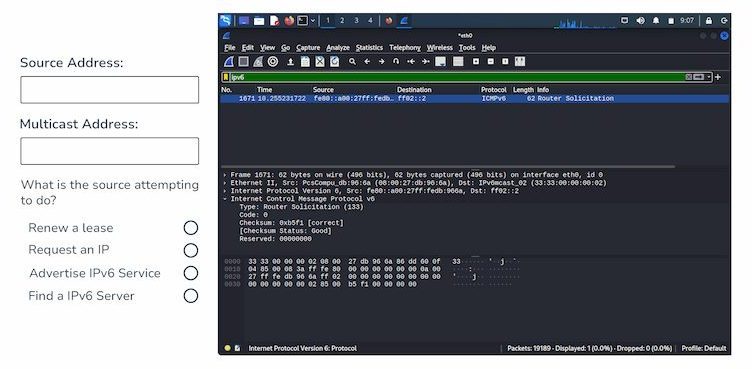Reload this capture file

tap(334, 61)
